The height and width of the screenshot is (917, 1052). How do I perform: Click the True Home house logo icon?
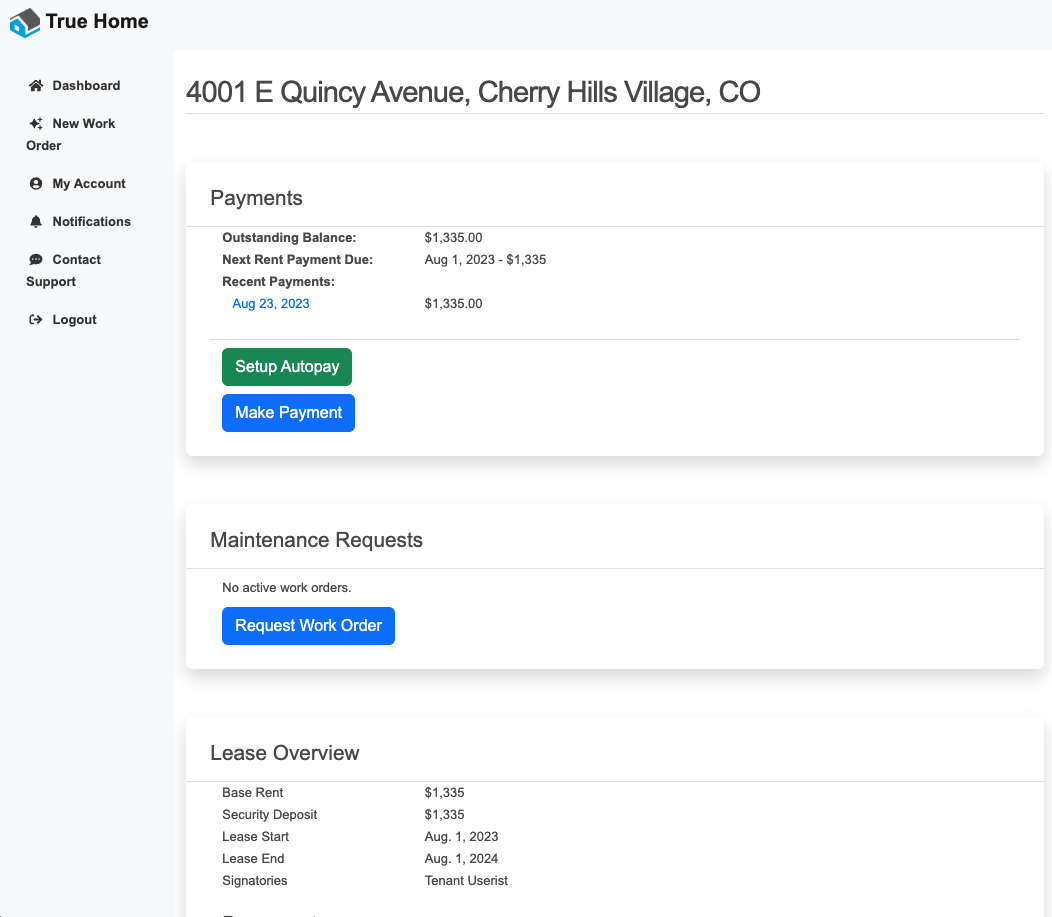coord(25,22)
